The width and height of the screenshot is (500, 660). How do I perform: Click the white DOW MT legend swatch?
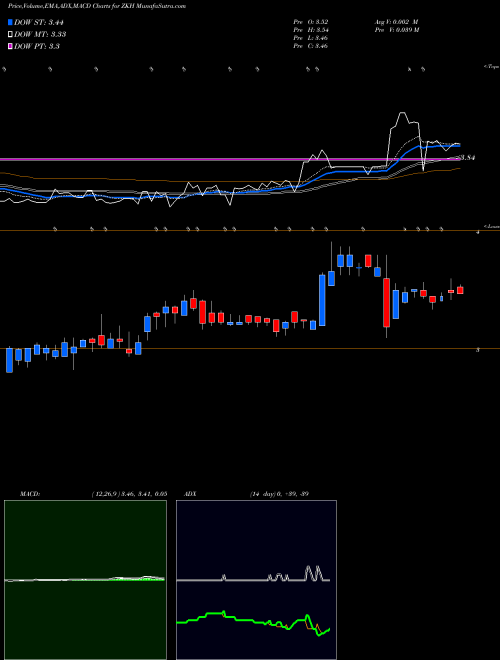pyautogui.click(x=10, y=35)
